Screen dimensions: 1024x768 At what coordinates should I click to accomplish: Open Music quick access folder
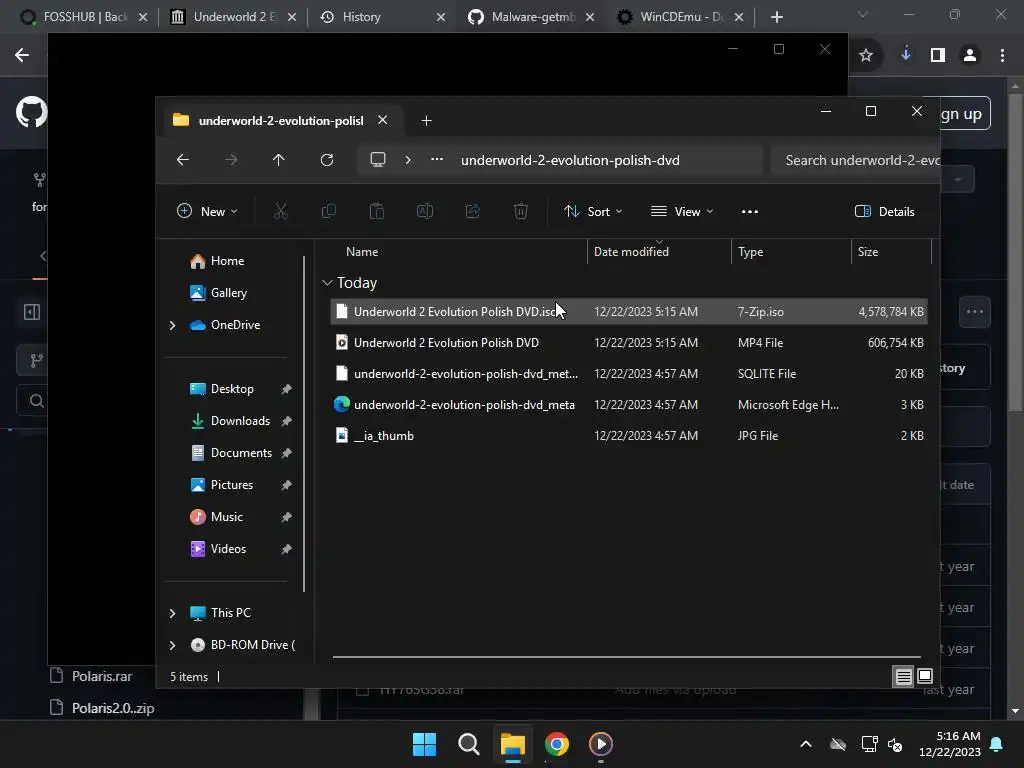(217, 517)
